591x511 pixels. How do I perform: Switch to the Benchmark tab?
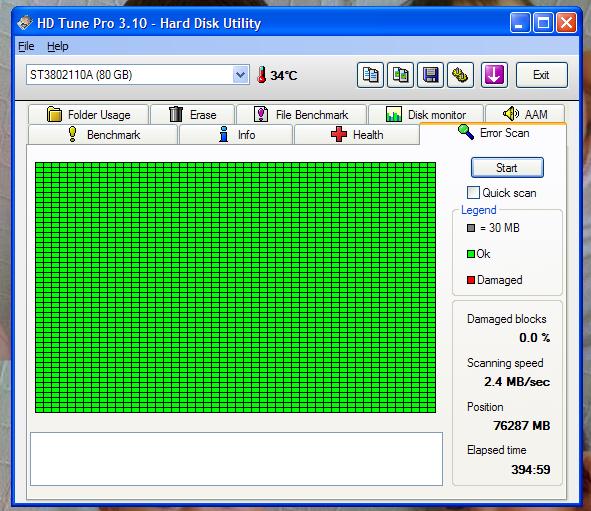(103, 135)
